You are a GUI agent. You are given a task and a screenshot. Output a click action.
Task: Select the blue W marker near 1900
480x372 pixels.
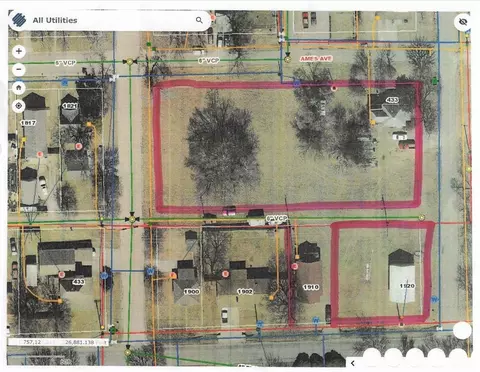tap(150, 271)
